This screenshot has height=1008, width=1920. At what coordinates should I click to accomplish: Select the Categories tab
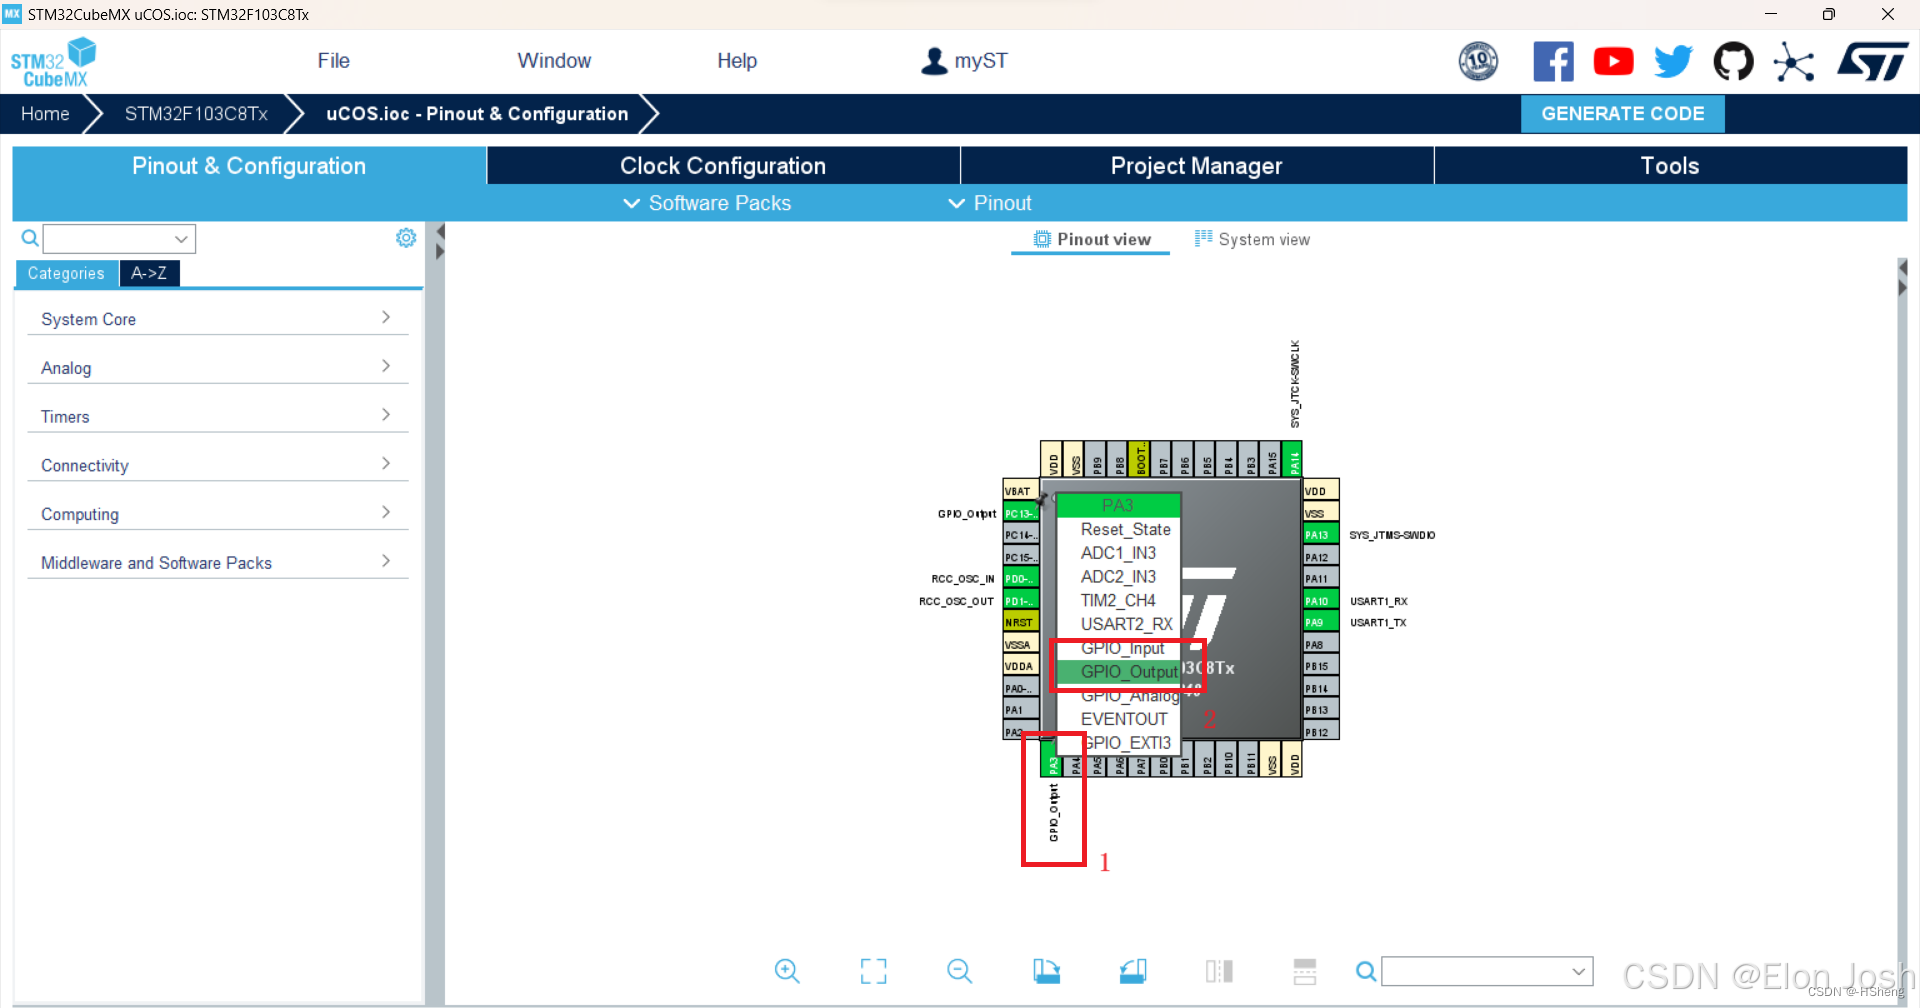(66, 273)
